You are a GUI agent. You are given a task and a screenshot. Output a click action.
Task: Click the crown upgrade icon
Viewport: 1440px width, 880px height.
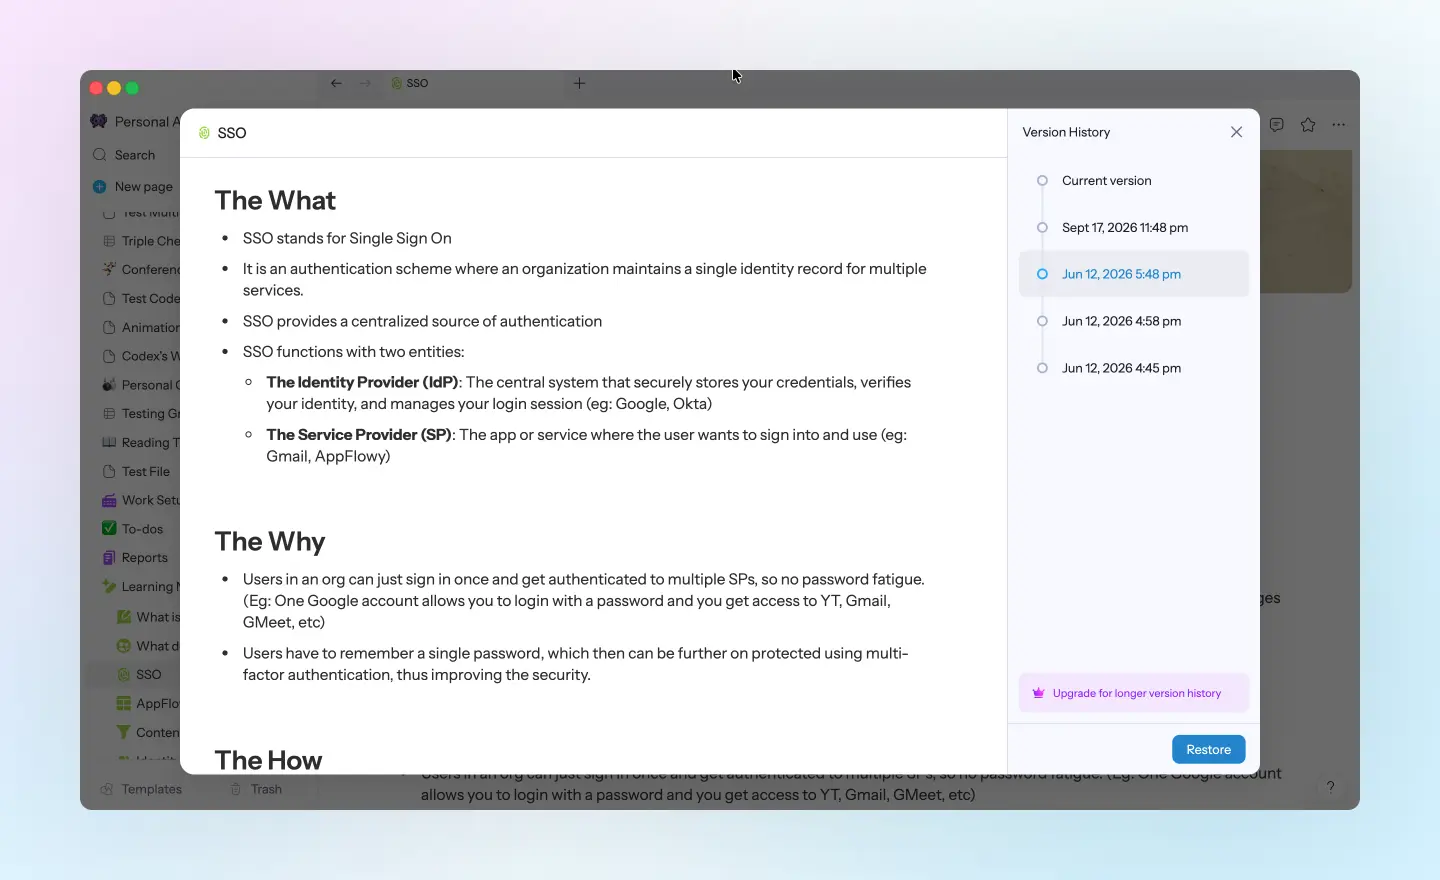(x=1038, y=693)
